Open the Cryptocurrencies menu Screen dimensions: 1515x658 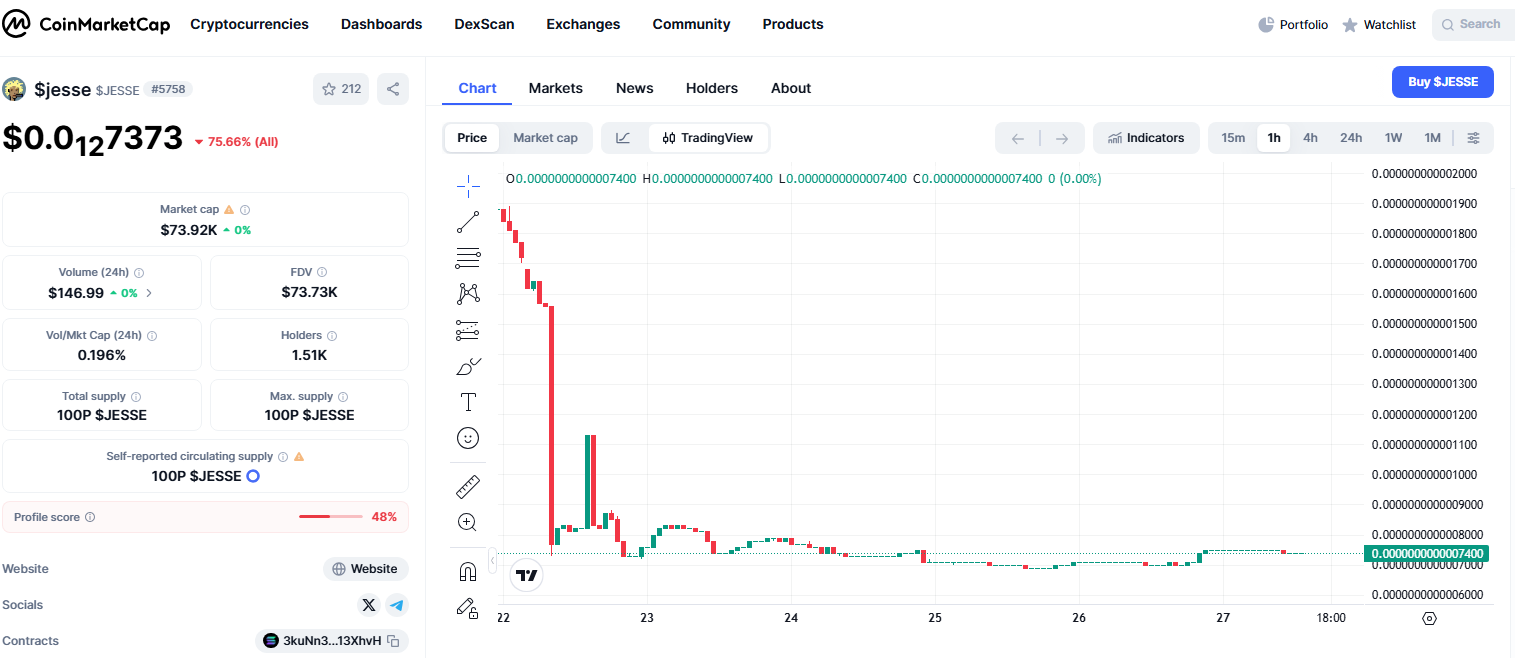(249, 24)
